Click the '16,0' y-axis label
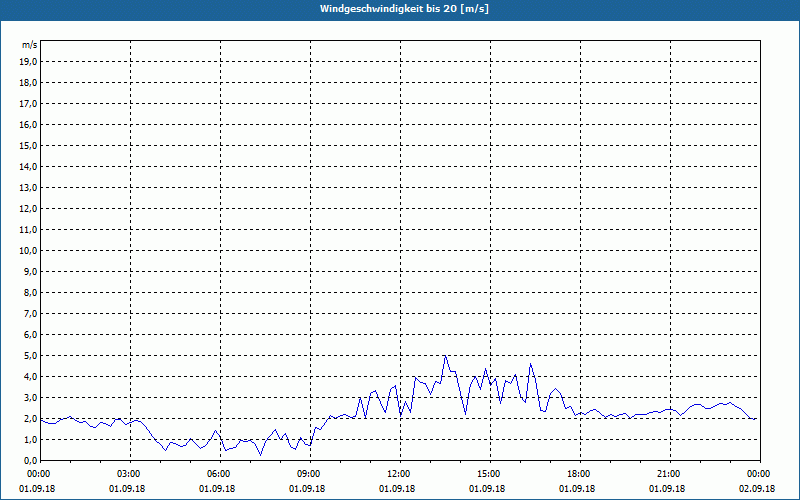800x500 pixels. point(28,124)
